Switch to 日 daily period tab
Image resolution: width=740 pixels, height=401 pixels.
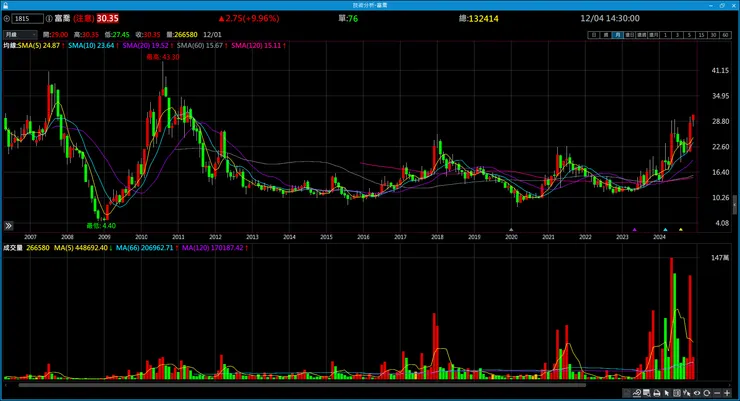click(x=593, y=35)
